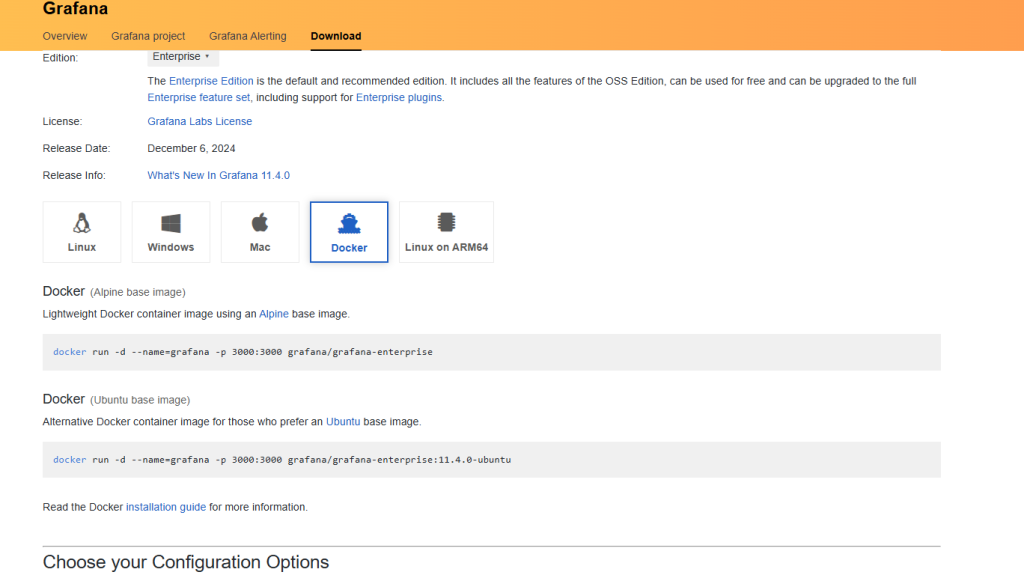Viewport: 1024px width, 584px height.
Task: Click the Docker (Alpine base image) heading
Action: point(114,291)
